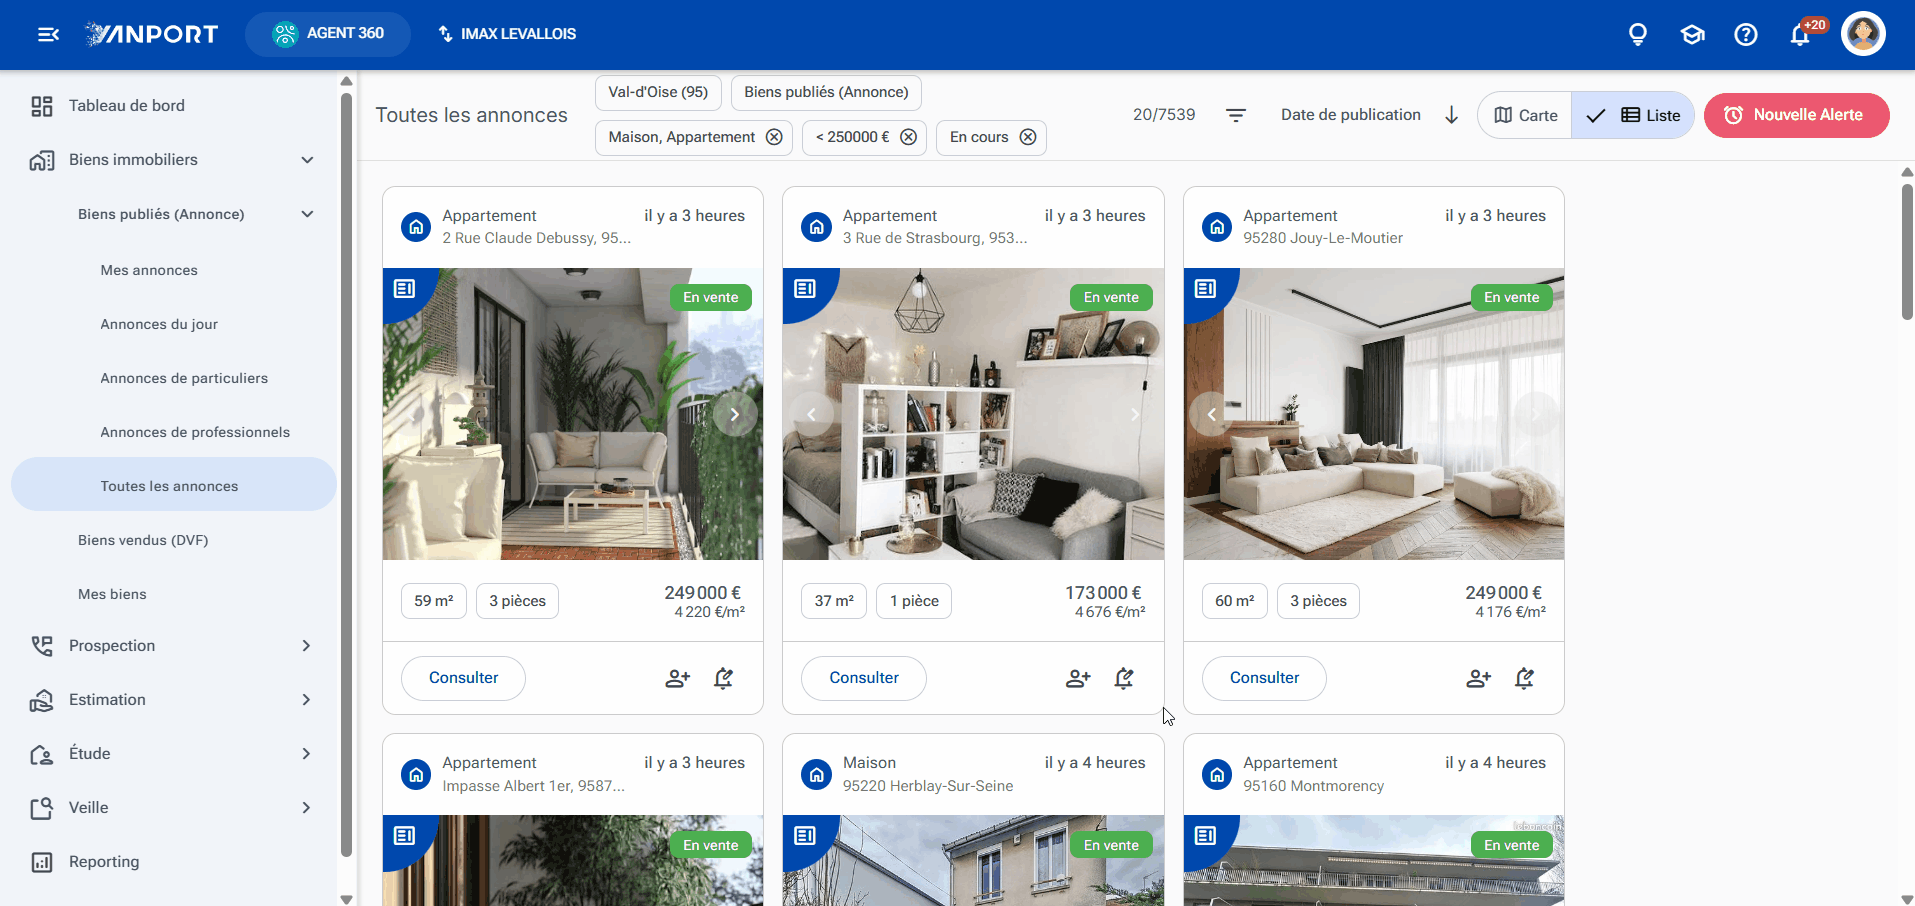Screen dimensions: 1915x906
Task: Open the help question mark icon
Action: (1746, 35)
